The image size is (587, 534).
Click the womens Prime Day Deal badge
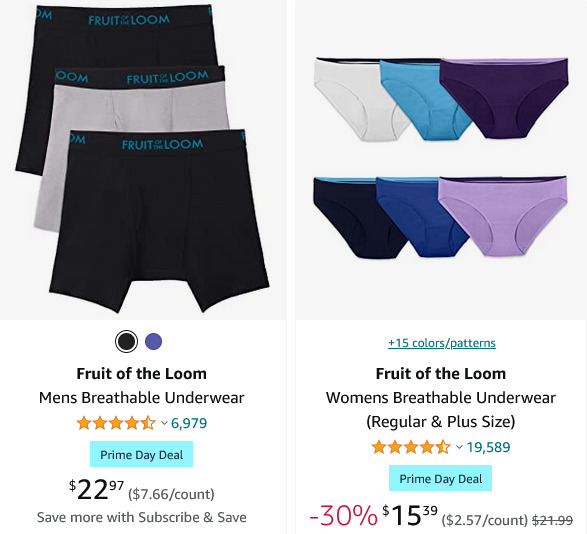(440, 478)
